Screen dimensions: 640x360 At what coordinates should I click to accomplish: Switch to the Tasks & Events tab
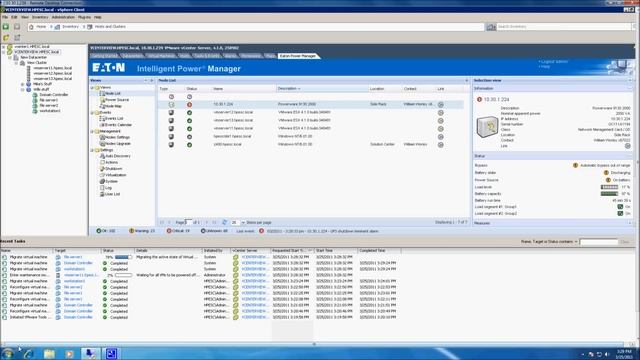(x=207, y=56)
